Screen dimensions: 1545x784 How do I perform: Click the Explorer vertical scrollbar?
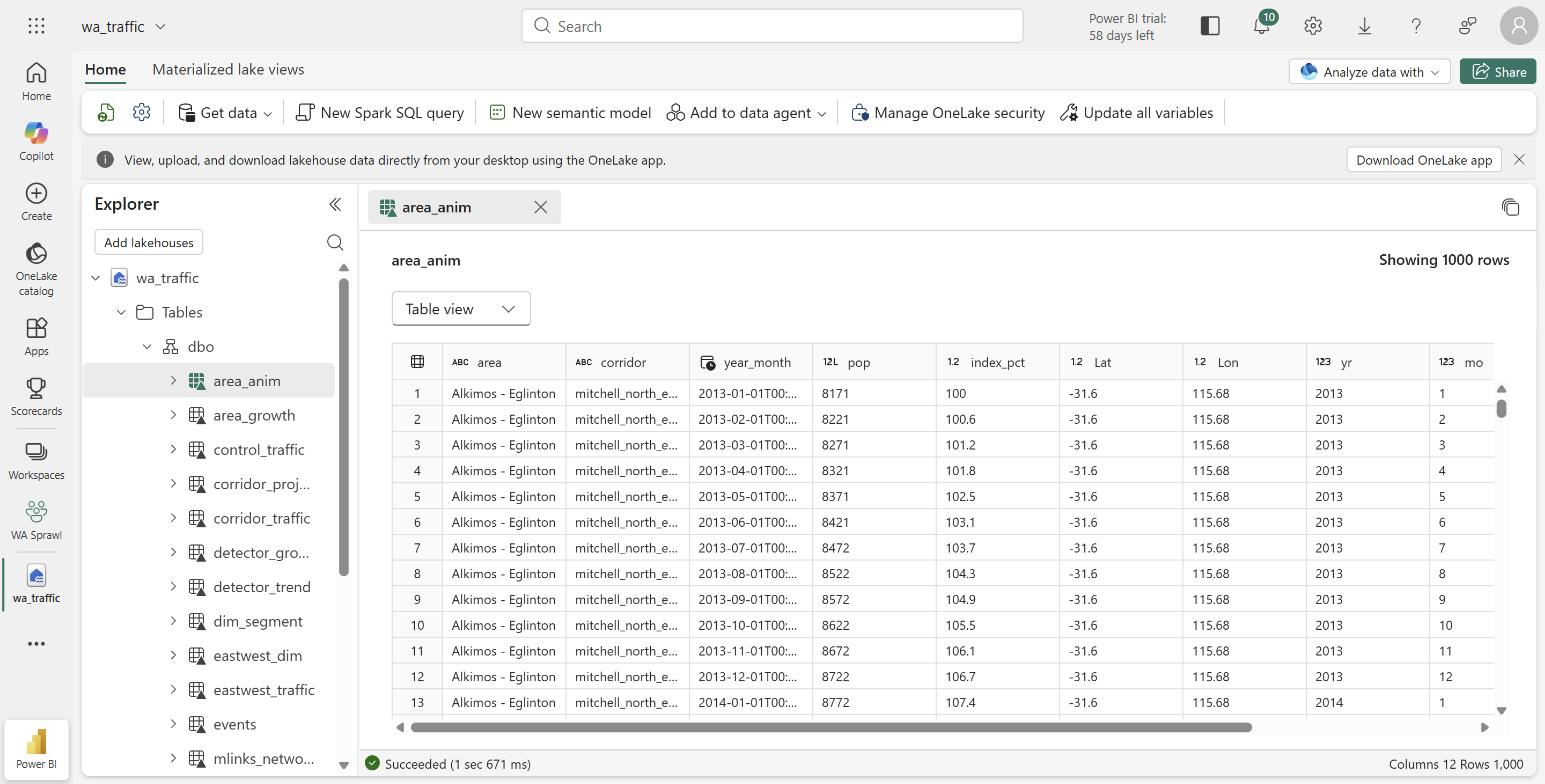(x=344, y=427)
